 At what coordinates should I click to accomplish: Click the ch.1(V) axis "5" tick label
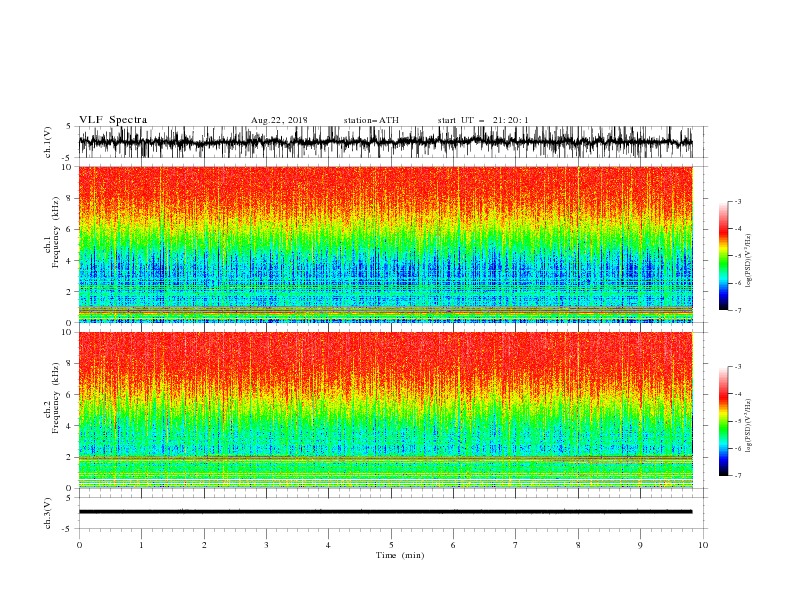point(69,126)
